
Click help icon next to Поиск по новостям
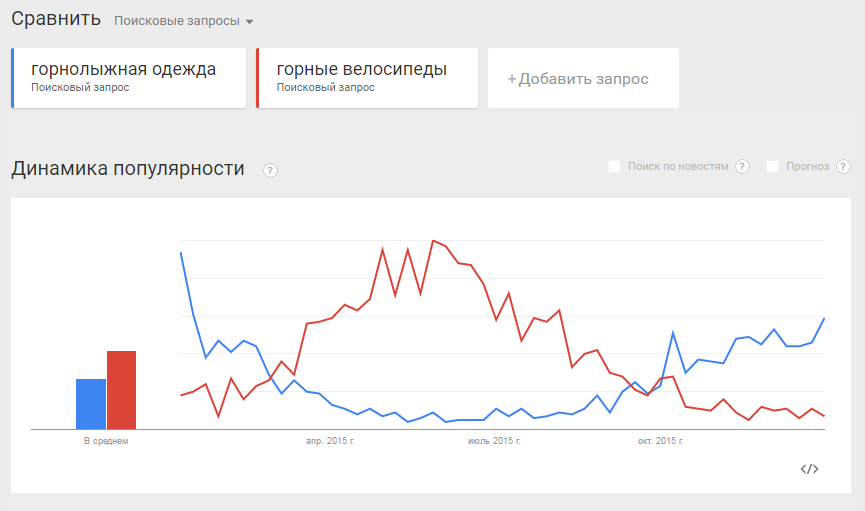[x=742, y=166]
